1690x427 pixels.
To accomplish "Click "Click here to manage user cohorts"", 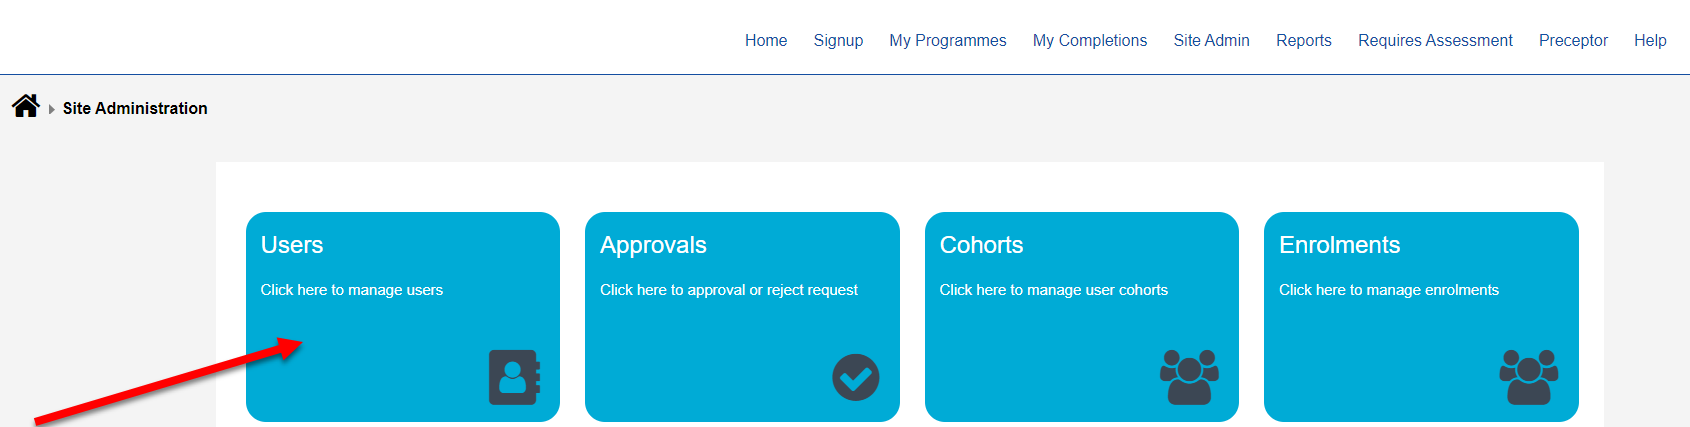I will (x=1054, y=290).
